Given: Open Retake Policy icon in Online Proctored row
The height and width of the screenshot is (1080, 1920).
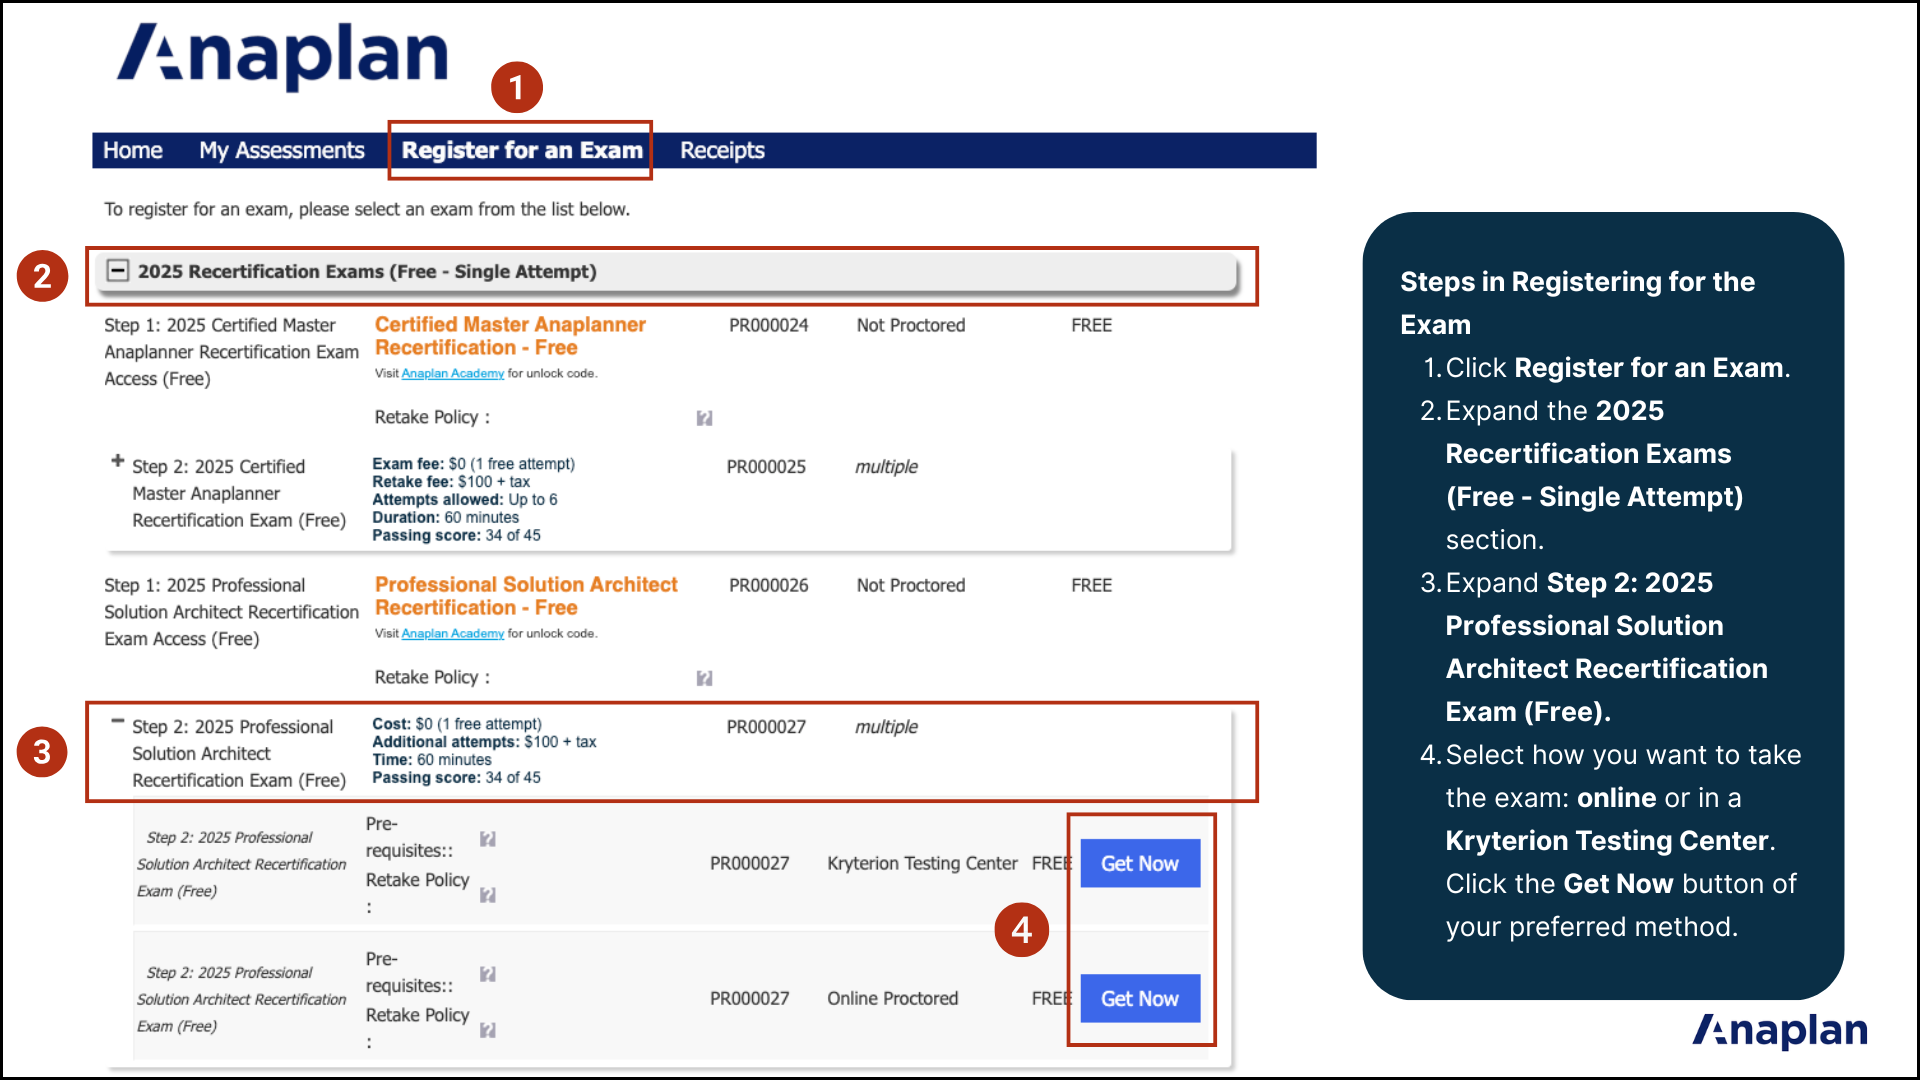Looking at the screenshot, I should point(487,1030).
